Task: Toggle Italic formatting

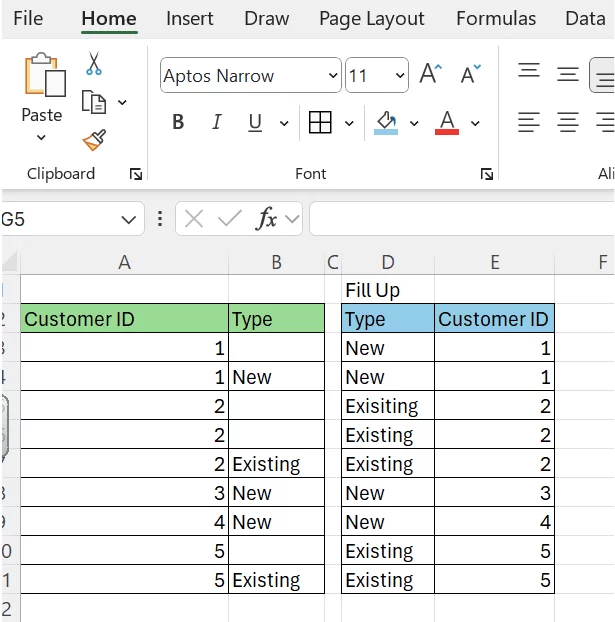Action: [x=217, y=122]
